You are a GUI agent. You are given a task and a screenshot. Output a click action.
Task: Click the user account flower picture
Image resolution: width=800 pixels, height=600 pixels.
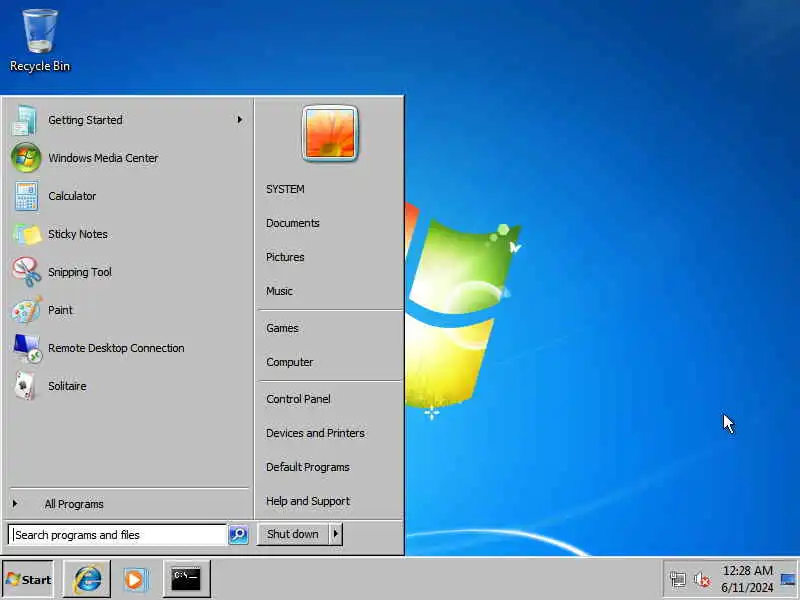(x=330, y=134)
